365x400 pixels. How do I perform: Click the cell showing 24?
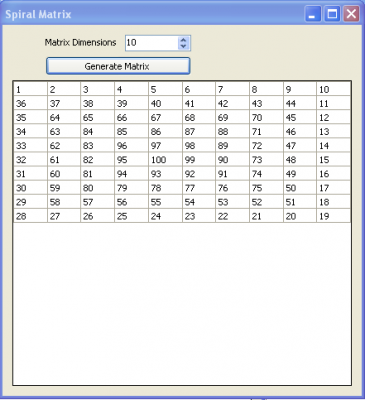165,216
